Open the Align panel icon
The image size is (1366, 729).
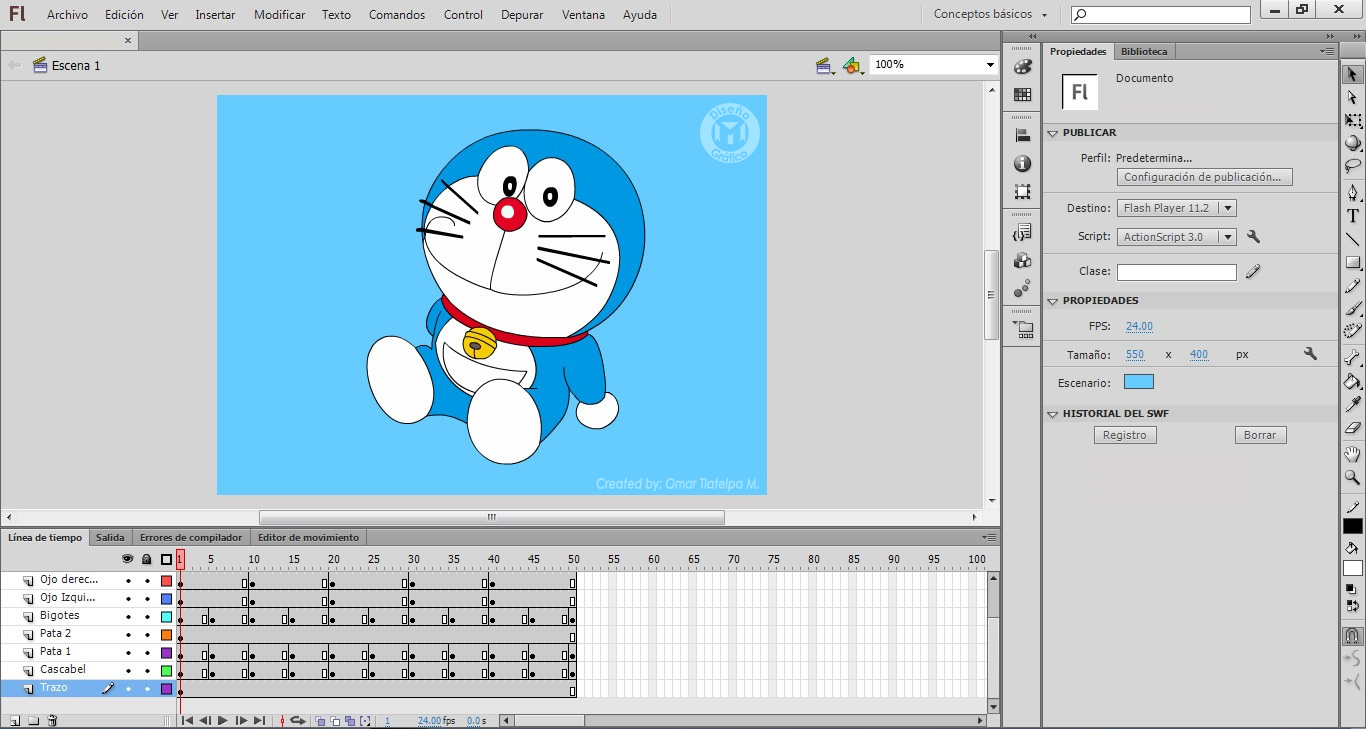(x=1022, y=136)
